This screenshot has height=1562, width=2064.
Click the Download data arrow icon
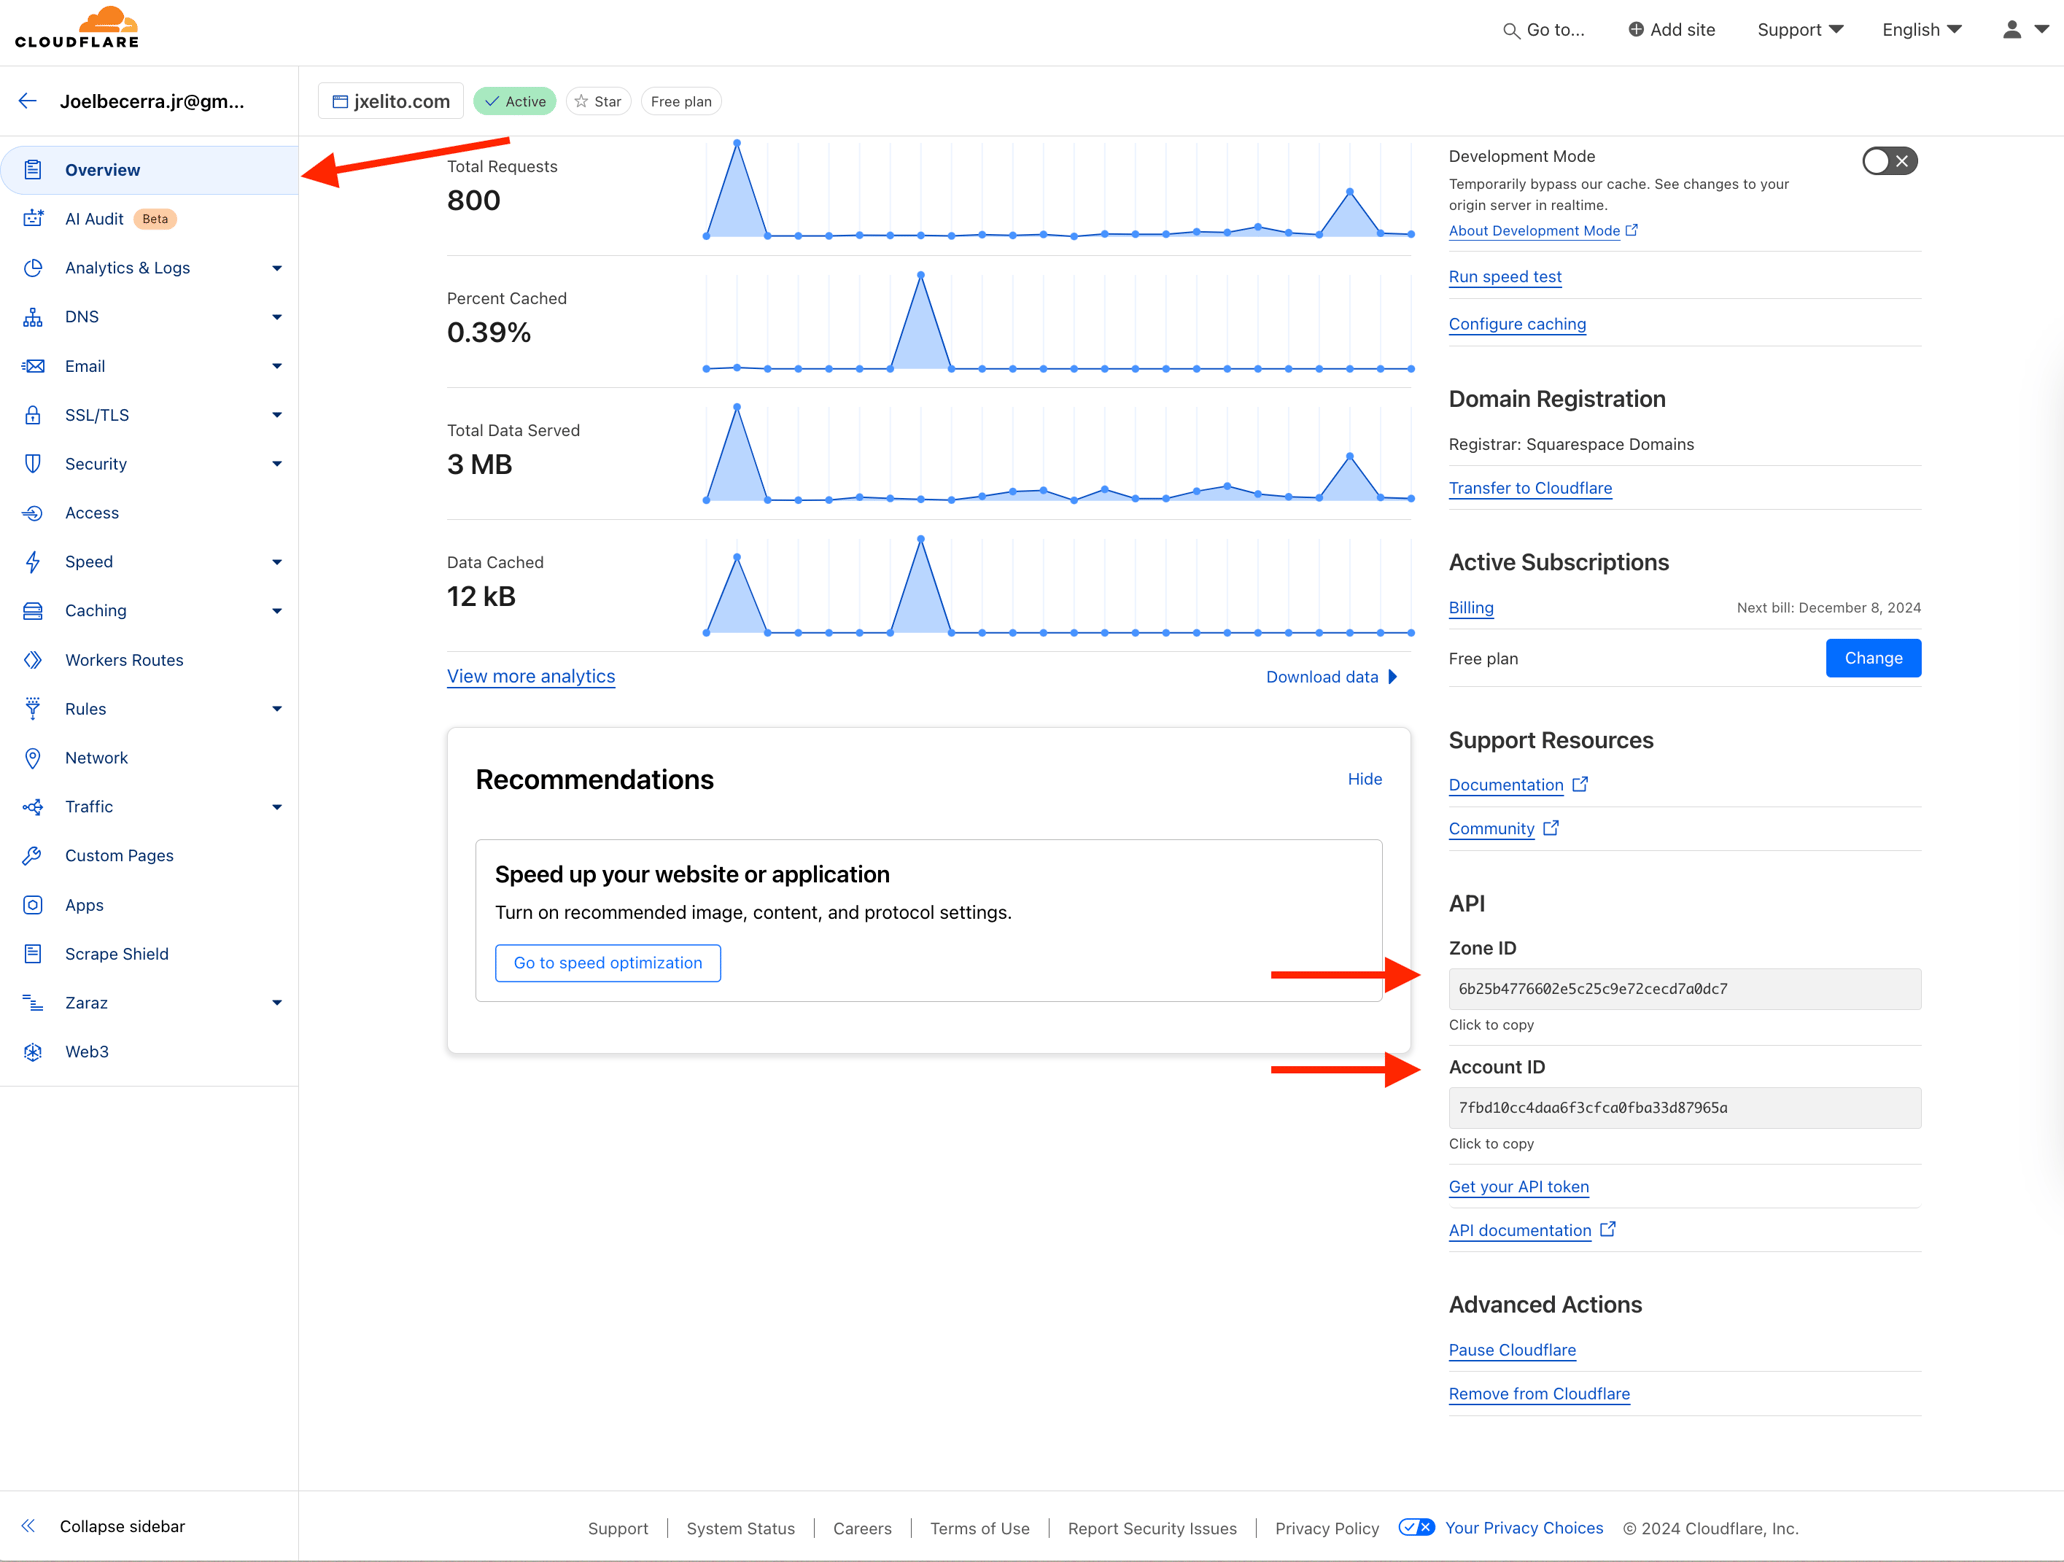pyautogui.click(x=1393, y=677)
